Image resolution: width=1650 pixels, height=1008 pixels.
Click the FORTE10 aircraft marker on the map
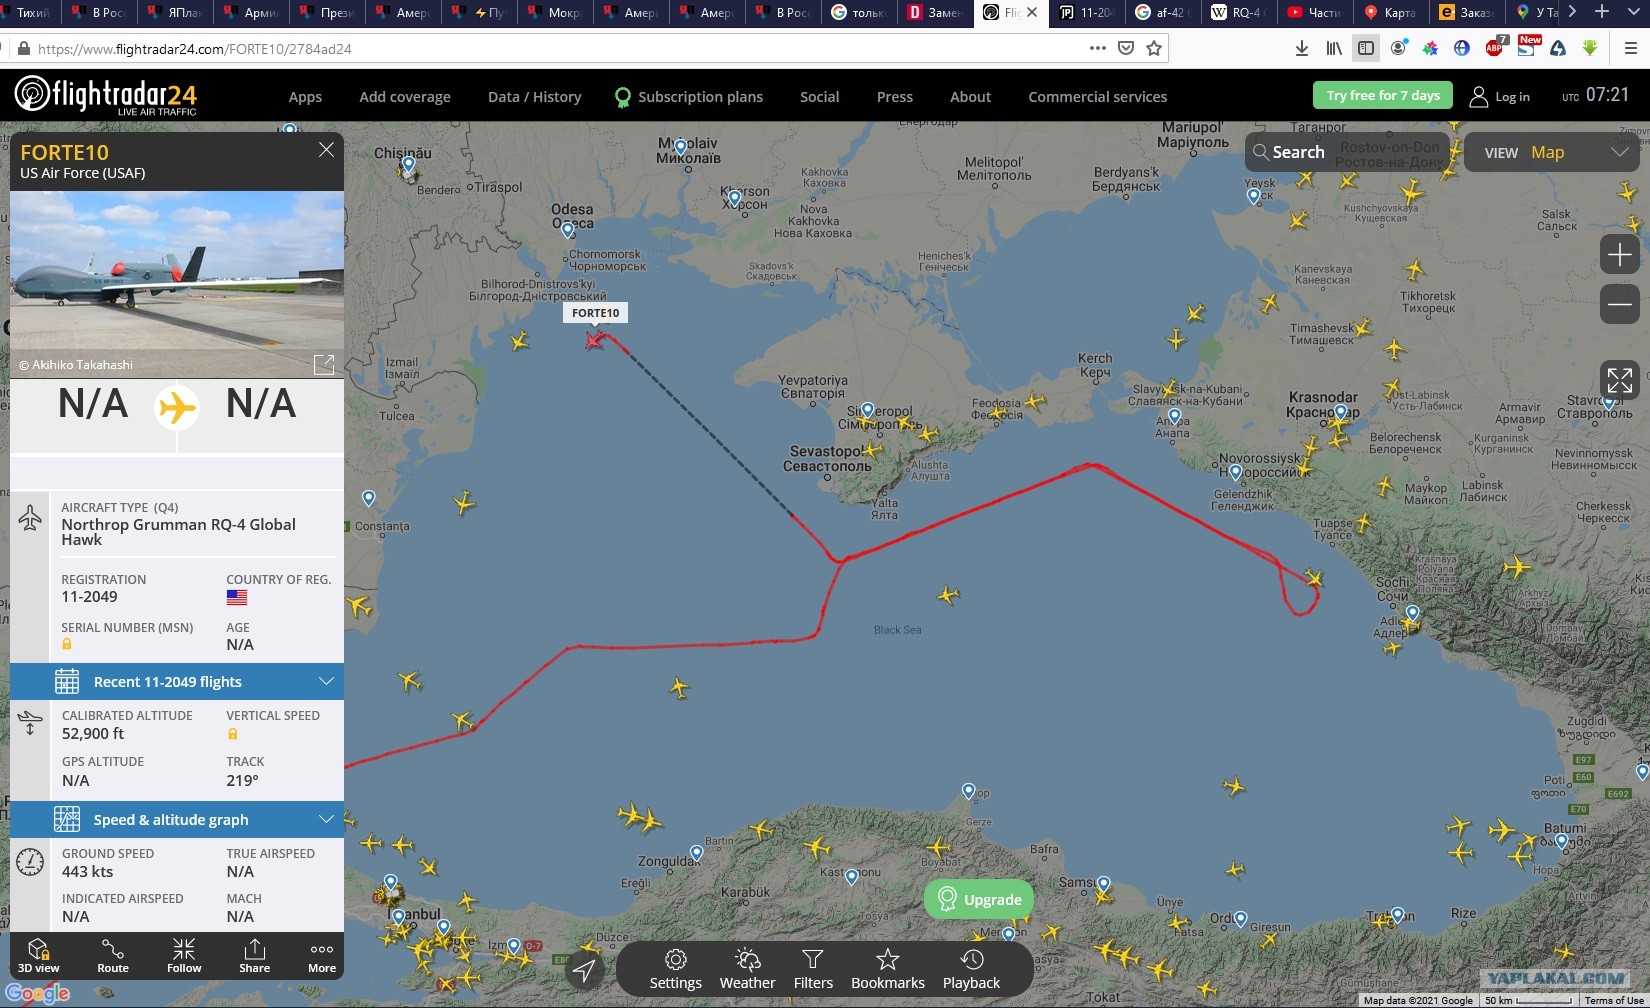pos(595,339)
